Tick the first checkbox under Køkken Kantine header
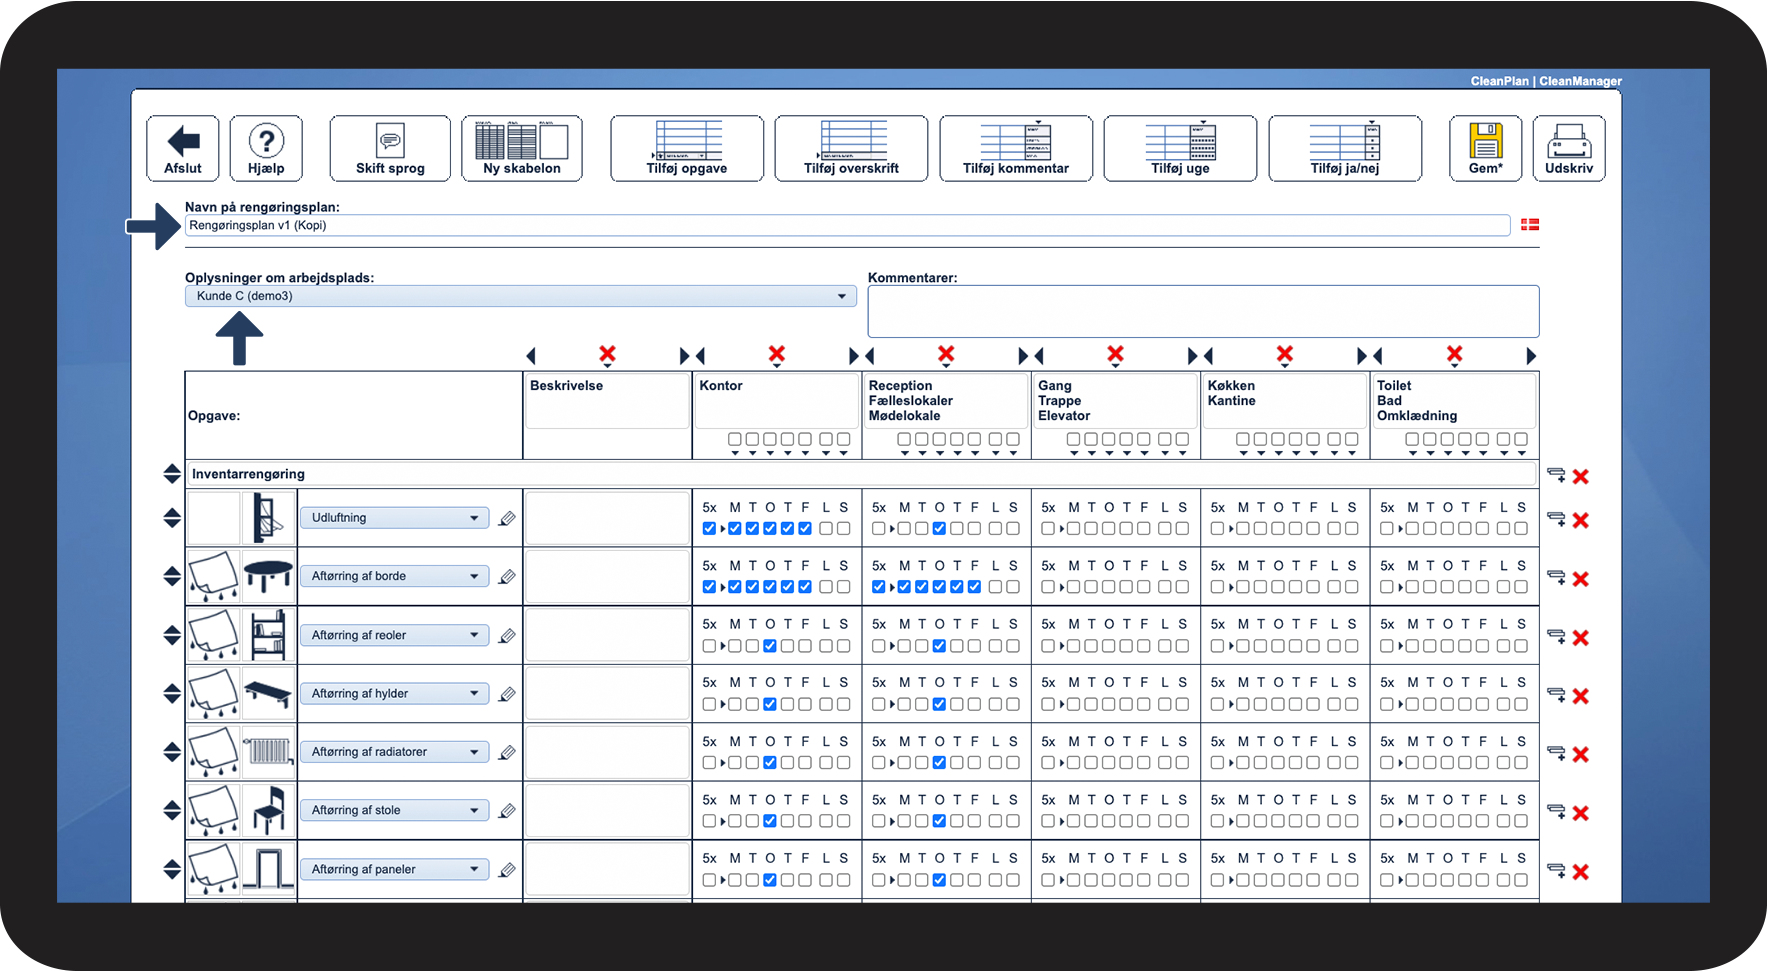The height and width of the screenshot is (971, 1767). coord(1243,439)
